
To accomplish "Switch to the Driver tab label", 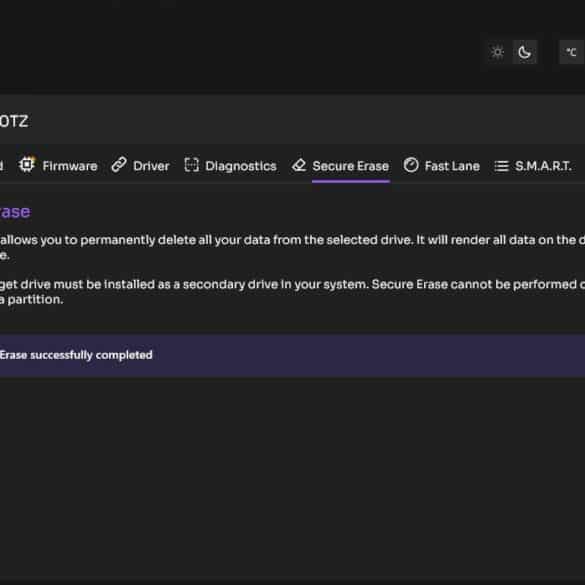I will point(151,166).
